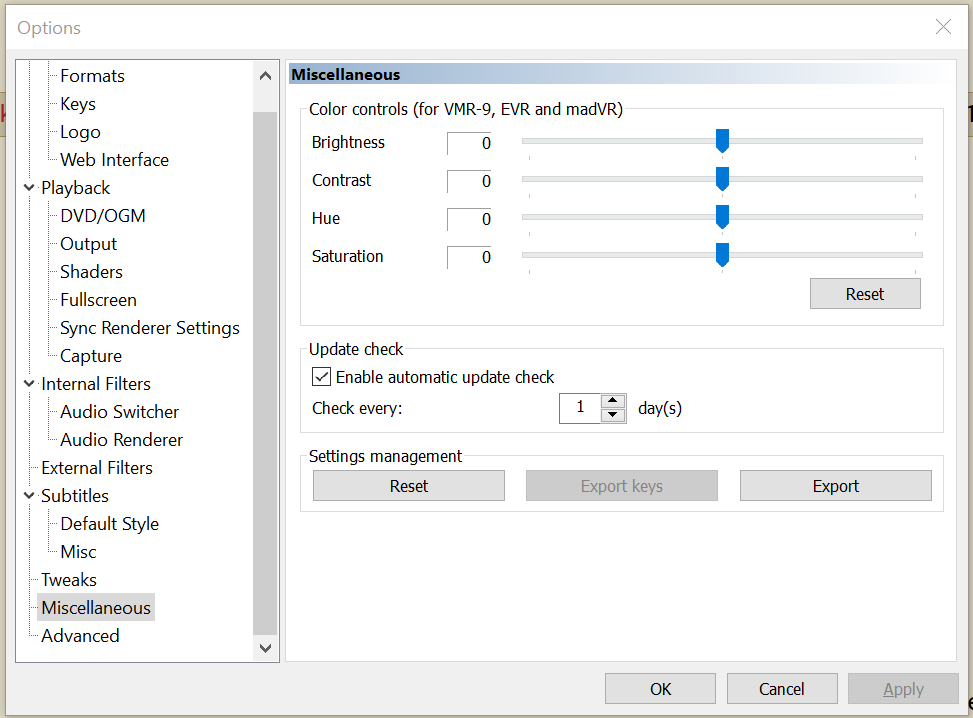Reset the color controls
973x718 pixels.
pyautogui.click(x=864, y=294)
